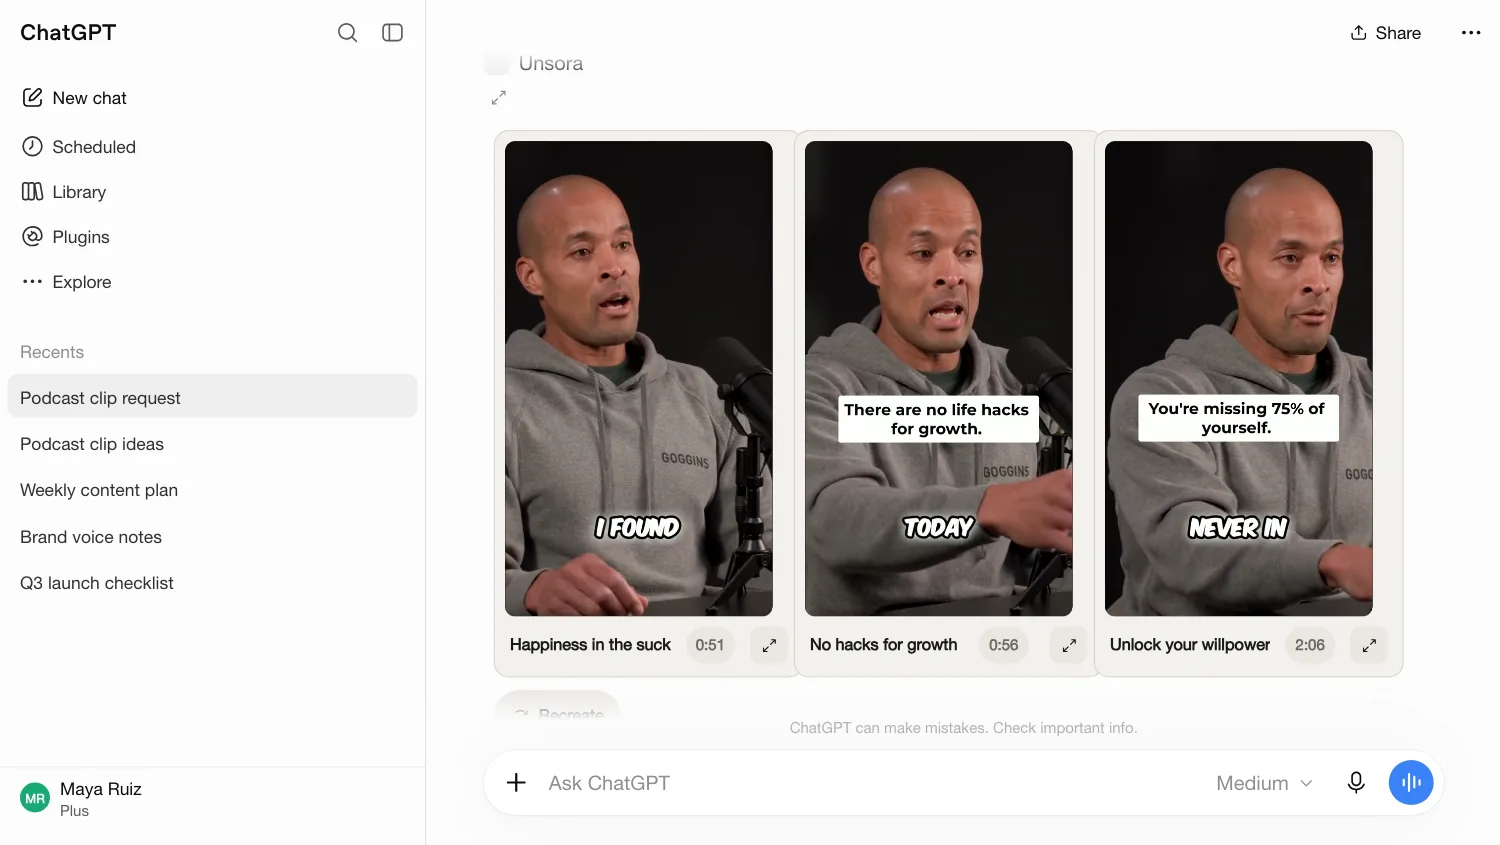Open the Library section
The width and height of the screenshot is (1500, 845).
pyautogui.click(x=64, y=192)
